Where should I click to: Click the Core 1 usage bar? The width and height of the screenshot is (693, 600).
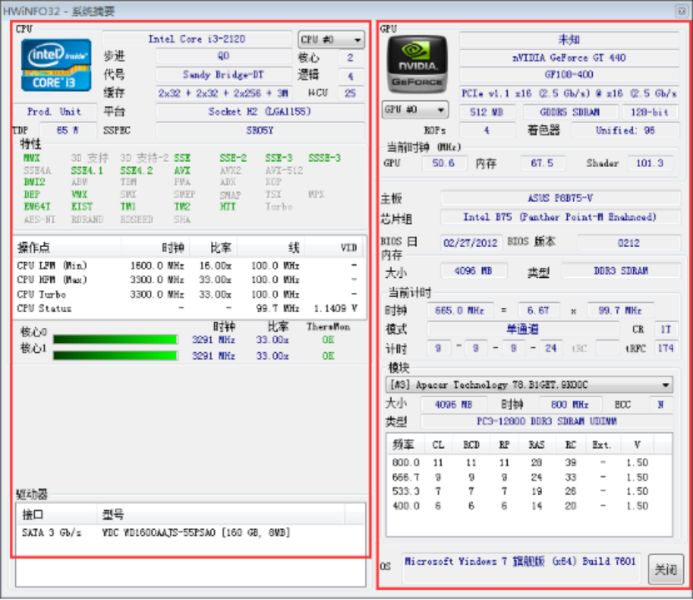(115, 355)
